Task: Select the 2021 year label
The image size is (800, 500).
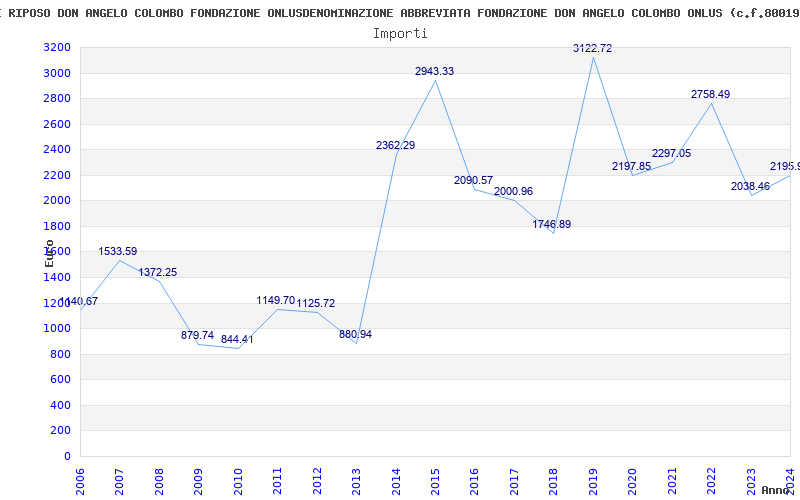Action: (x=672, y=481)
